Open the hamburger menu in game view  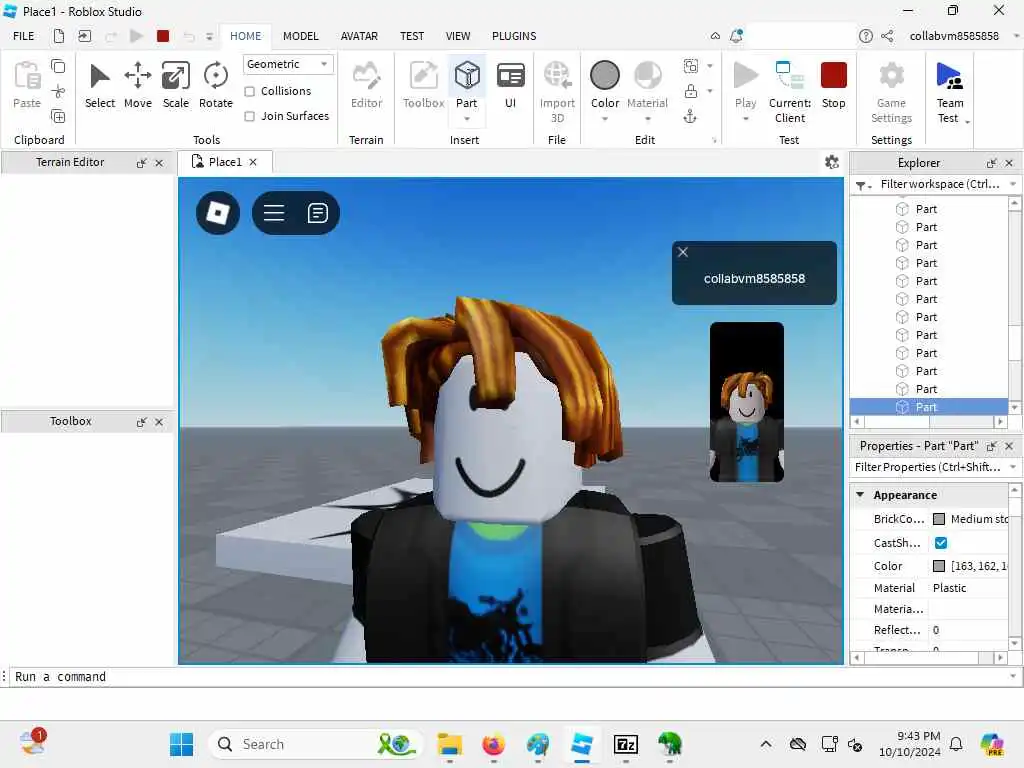click(274, 213)
